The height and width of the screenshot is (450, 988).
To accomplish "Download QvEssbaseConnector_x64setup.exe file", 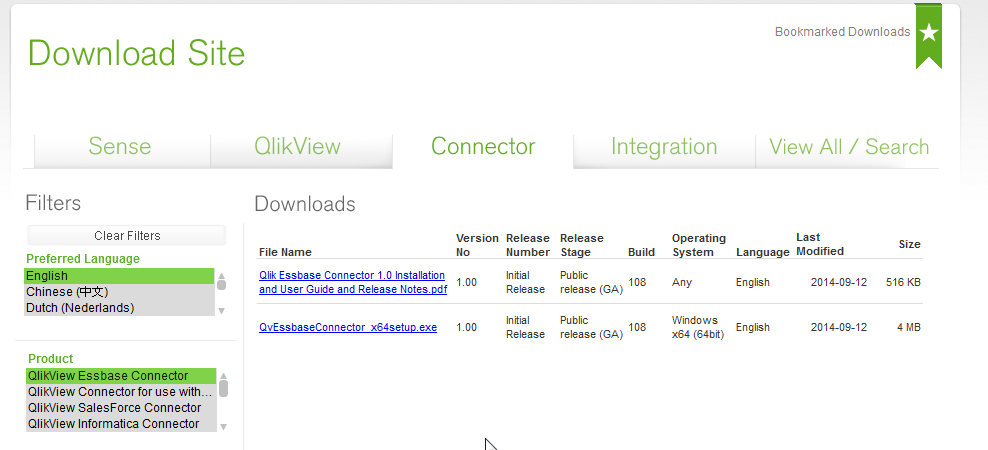I will point(348,327).
